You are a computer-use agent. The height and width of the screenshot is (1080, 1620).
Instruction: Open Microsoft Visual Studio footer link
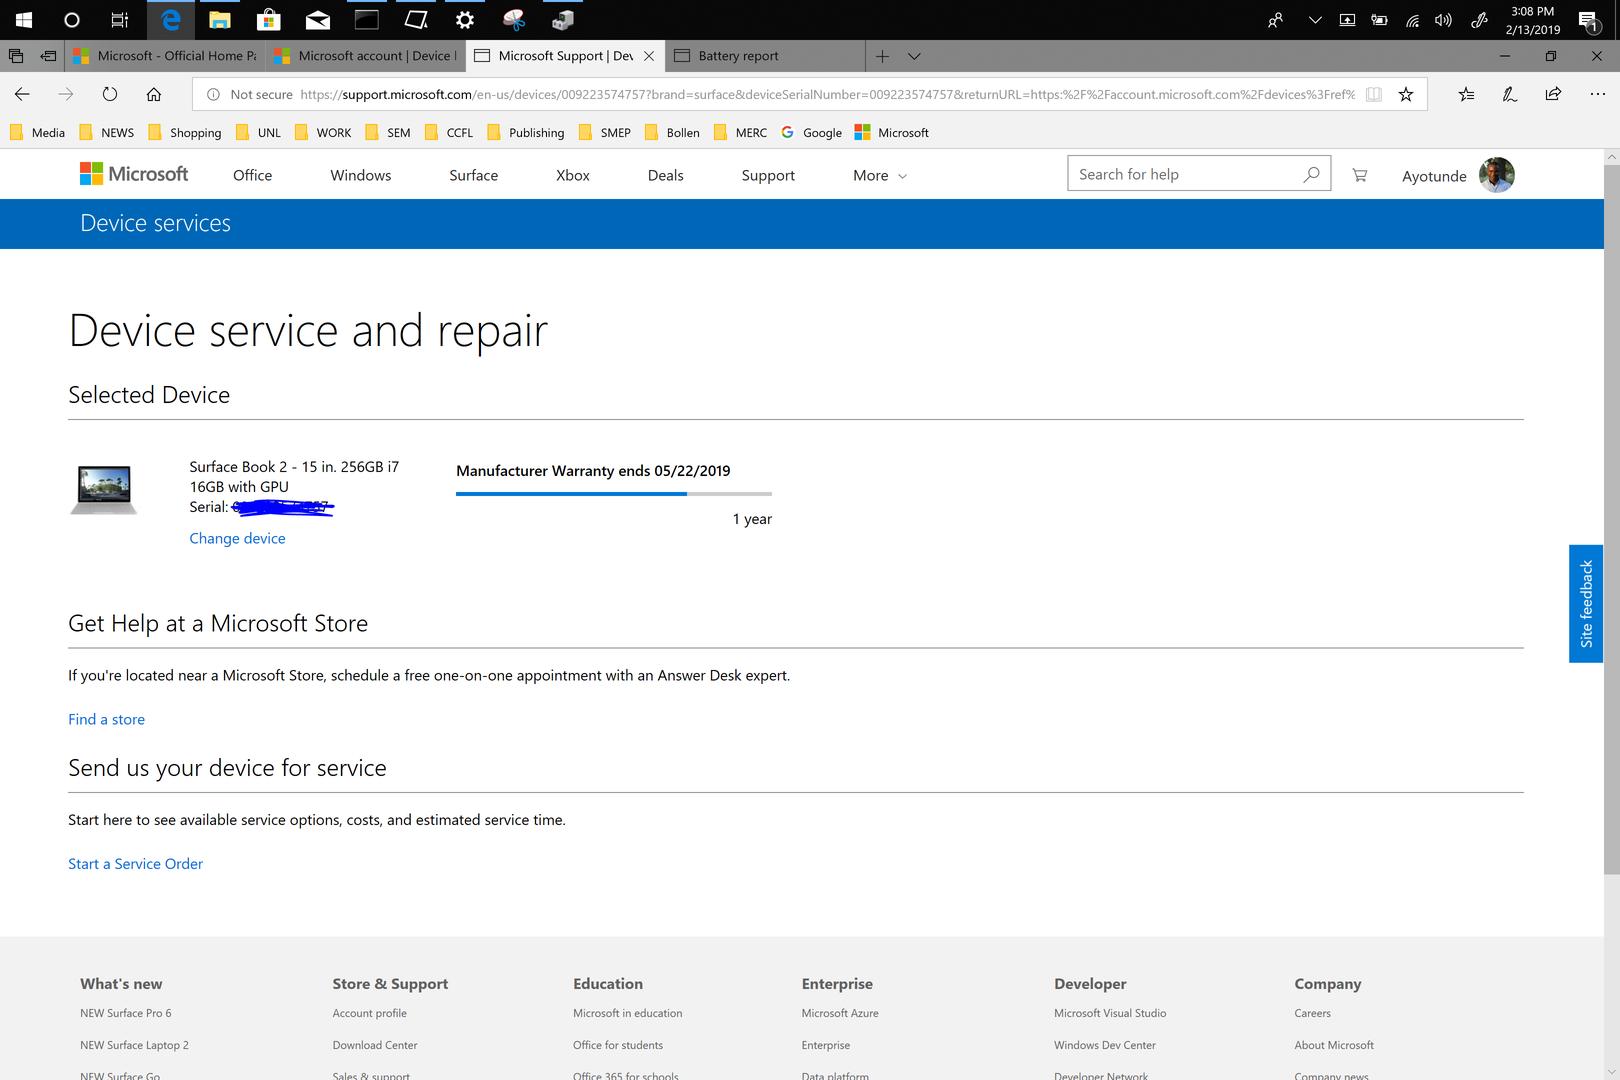[x=1110, y=1013]
